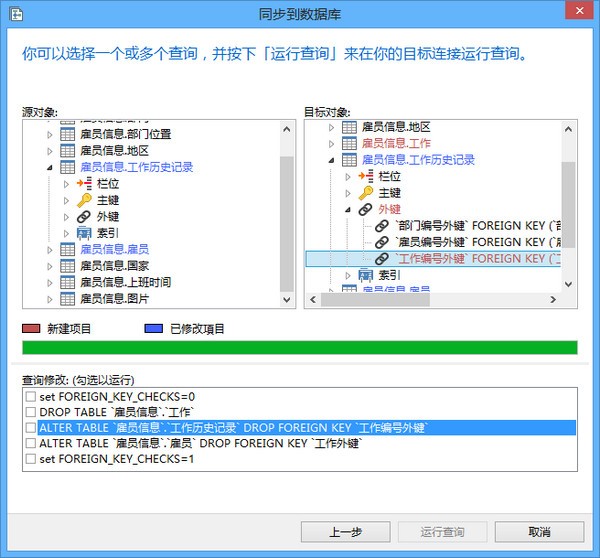Select source 雇员信息.上班时间 tree row

tap(125, 282)
